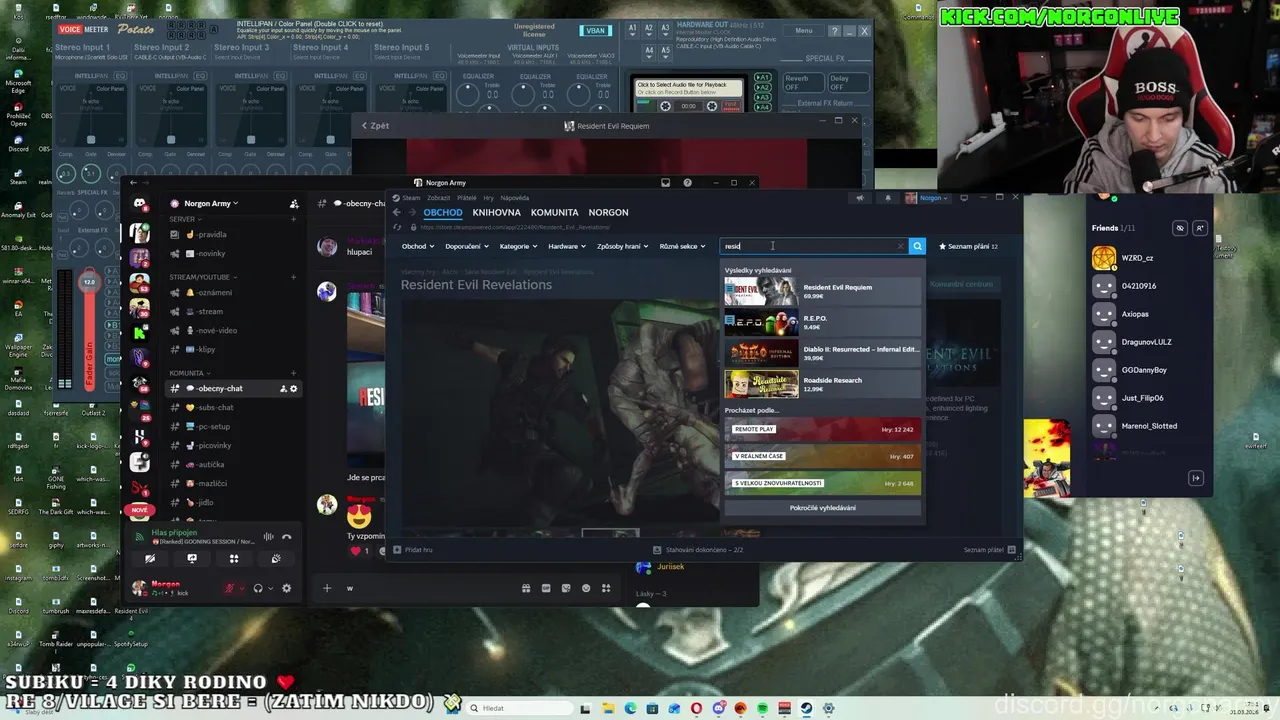The height and width of the screenshot is (720, 1280).
Task: Click Přidat hru at Steam bottom bar
Action: [x=413, y=550]
